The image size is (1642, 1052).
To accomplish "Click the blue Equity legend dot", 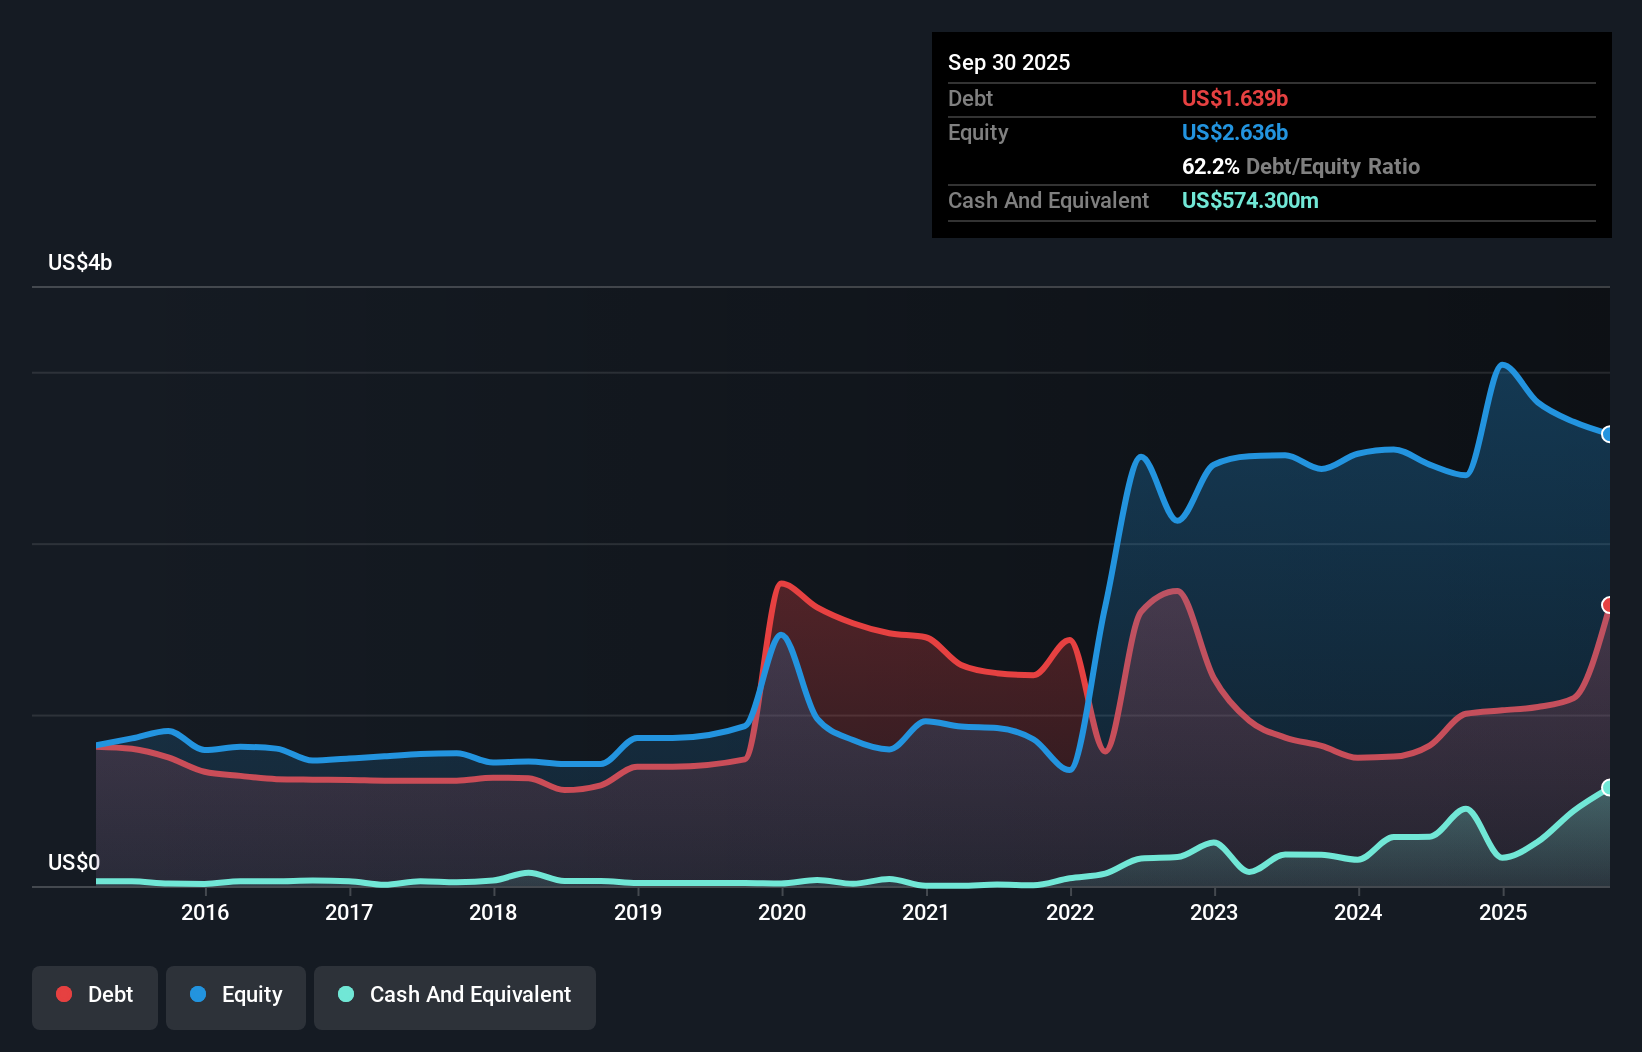I will pyautogui.click(x=198, y=994).
